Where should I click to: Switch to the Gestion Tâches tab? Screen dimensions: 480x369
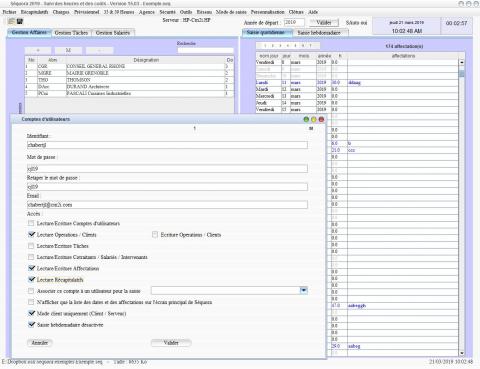pyautogui.click(x=71, y=33)
